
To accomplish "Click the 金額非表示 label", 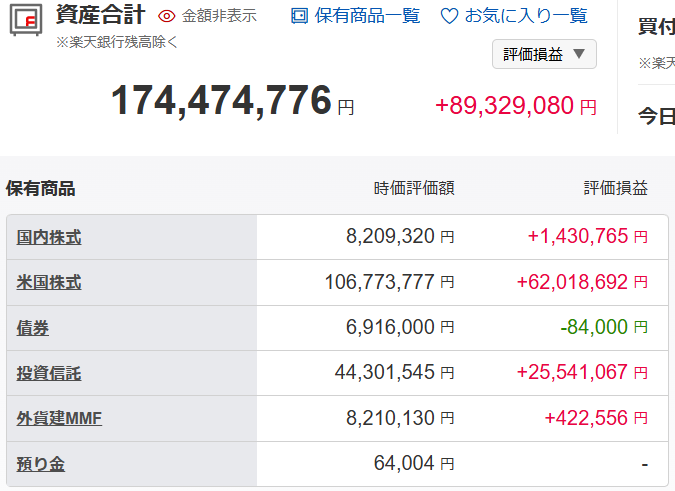I will point(219,16).
